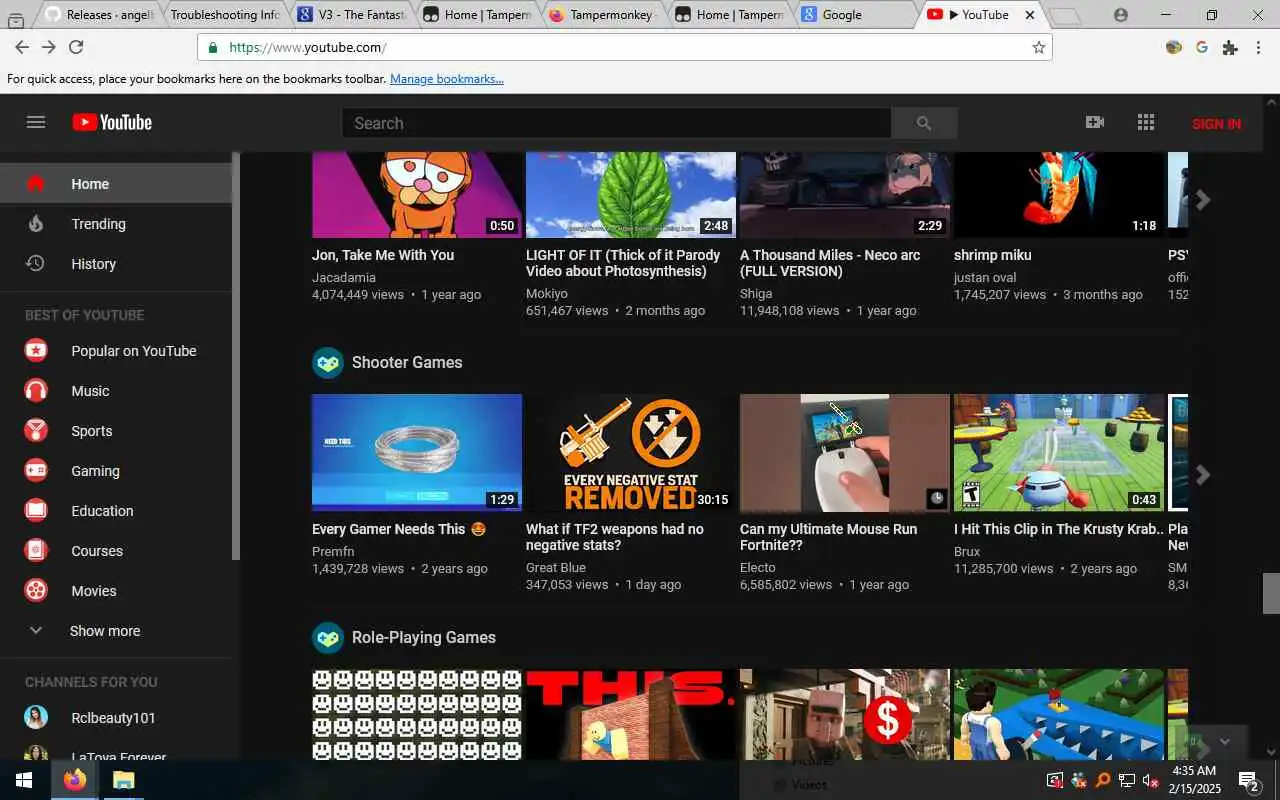Switch to the V3 - The Fantast tab
Screen dimensions: 1280x800
pos(352,15)
